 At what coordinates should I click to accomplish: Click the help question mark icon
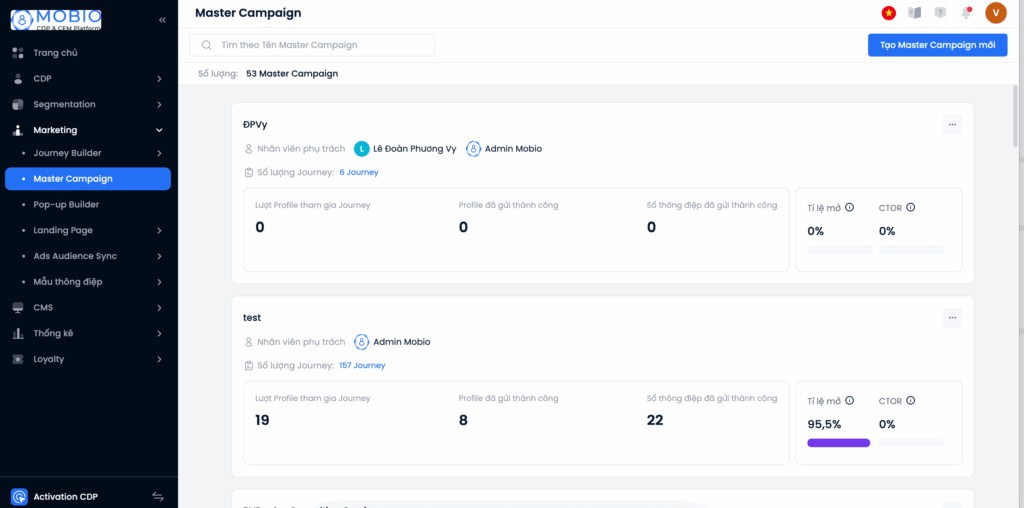[x=940, y=13]
